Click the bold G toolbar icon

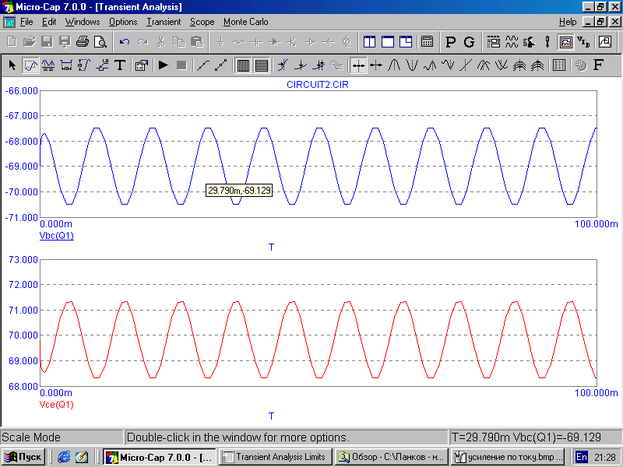[x=469, y=42]
